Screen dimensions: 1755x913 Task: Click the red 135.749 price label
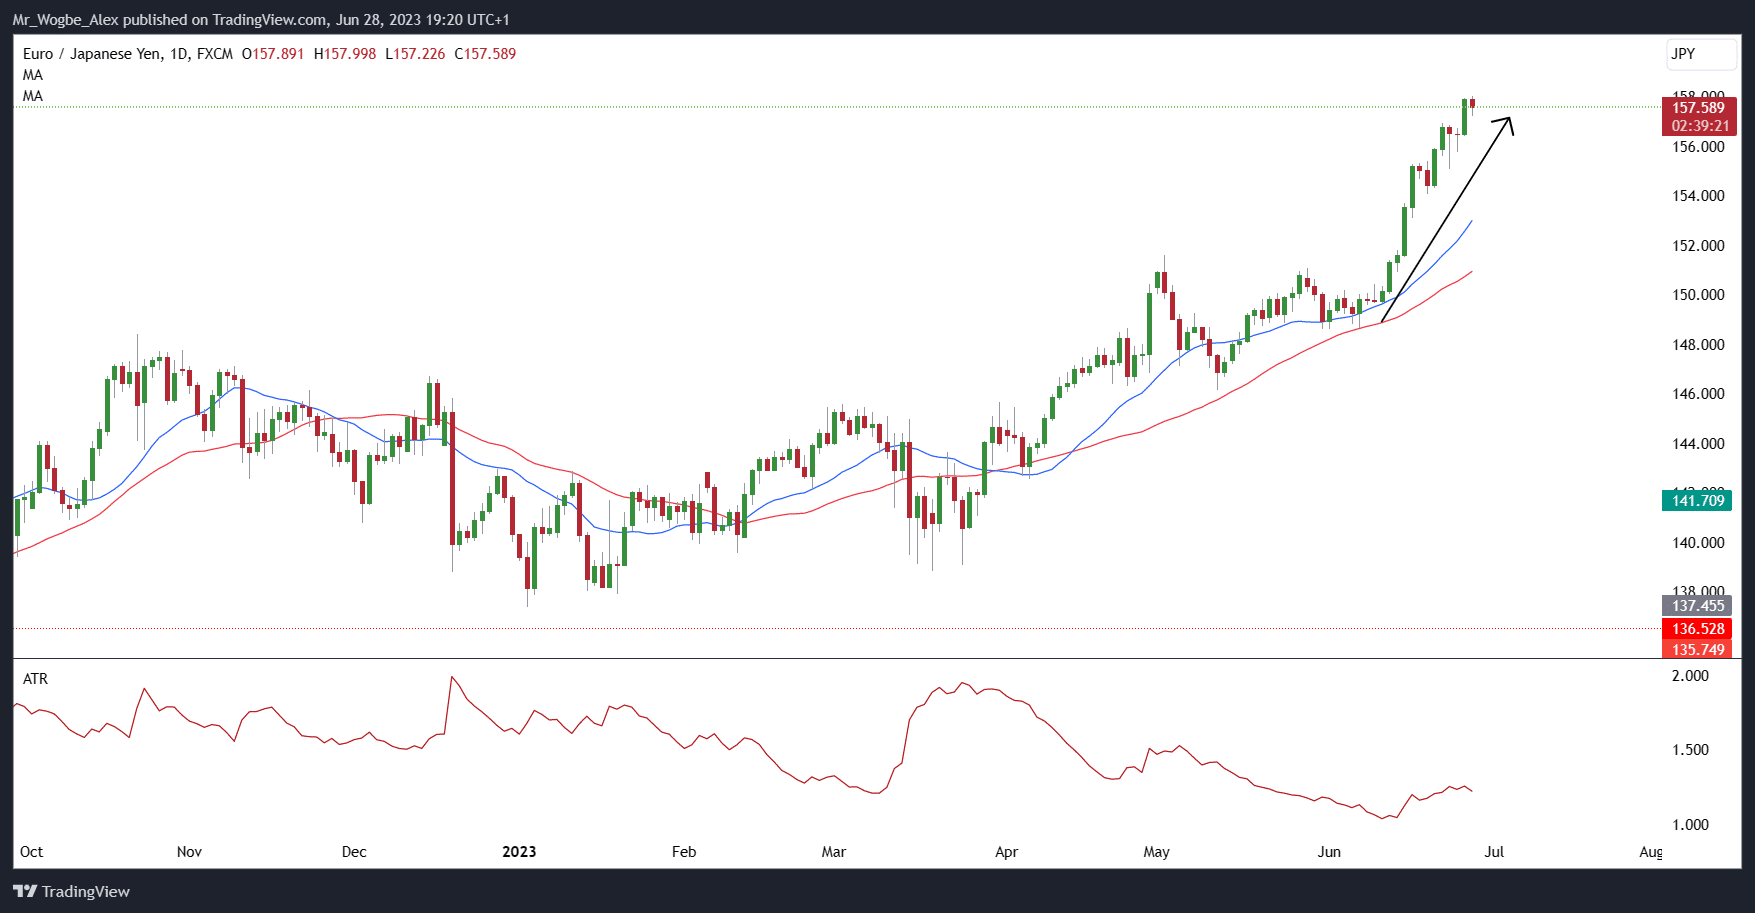pyautogui.click(x=1697, y=649)
